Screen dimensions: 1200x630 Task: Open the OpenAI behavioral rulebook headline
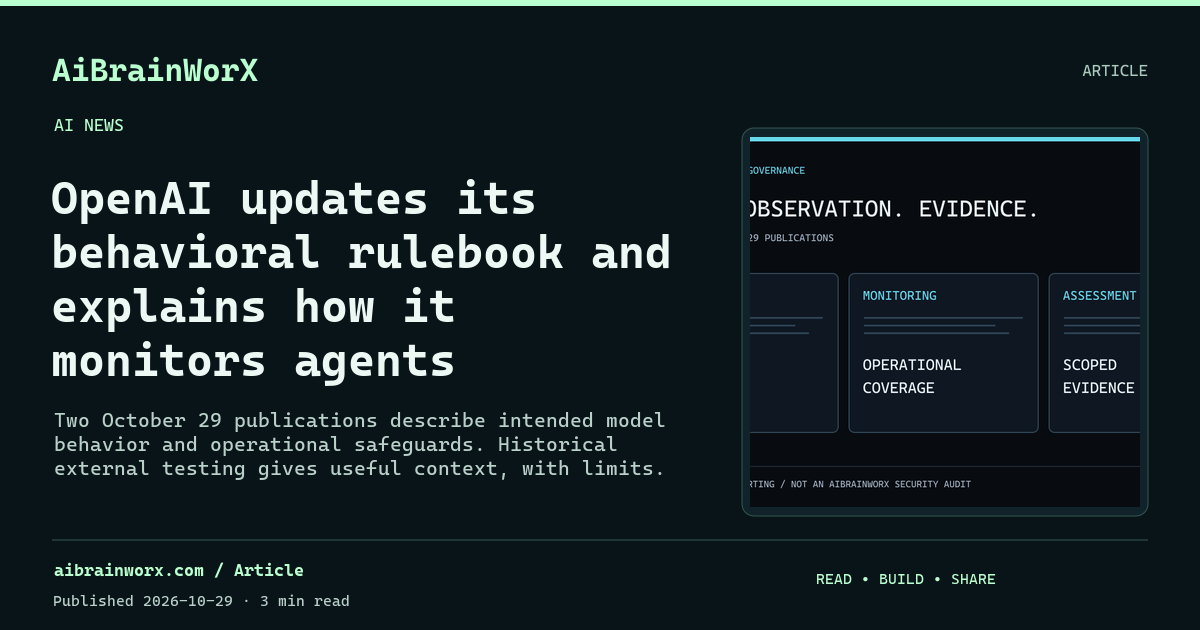coord(361,280)
